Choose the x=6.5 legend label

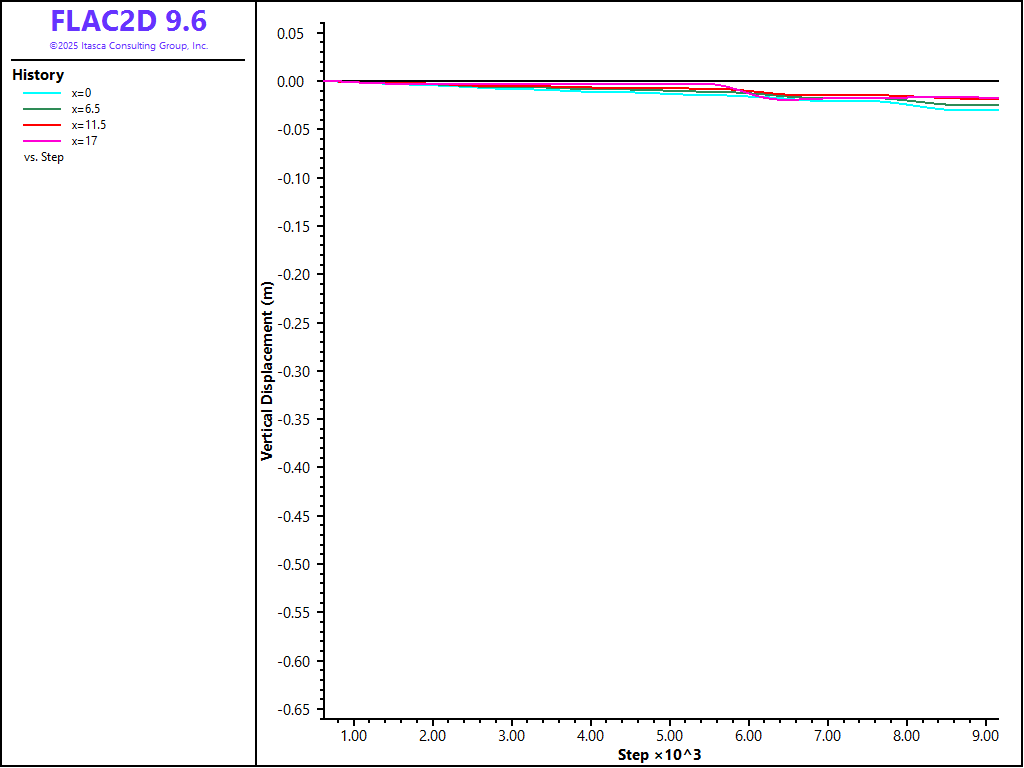point(85,109)
